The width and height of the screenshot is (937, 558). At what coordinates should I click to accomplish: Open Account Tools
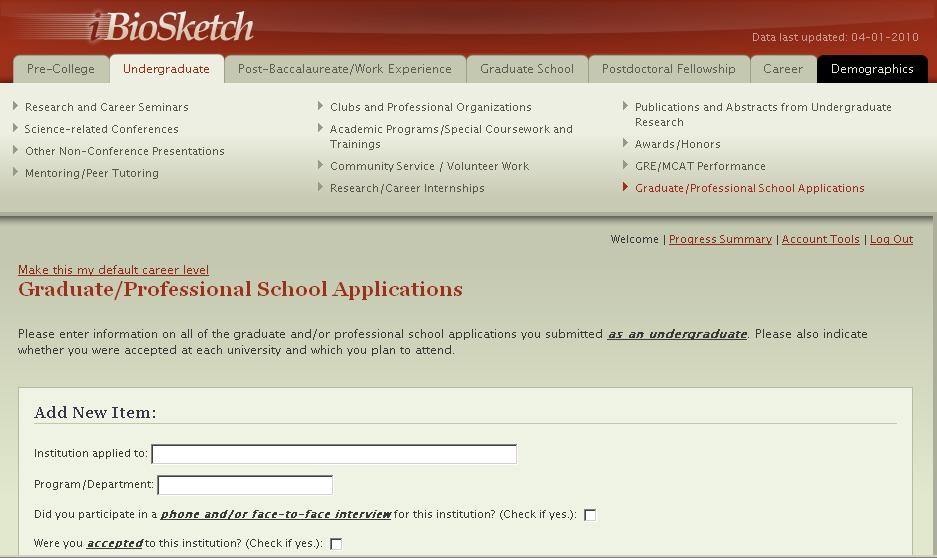pyautogui.click(x=820, y=240)
